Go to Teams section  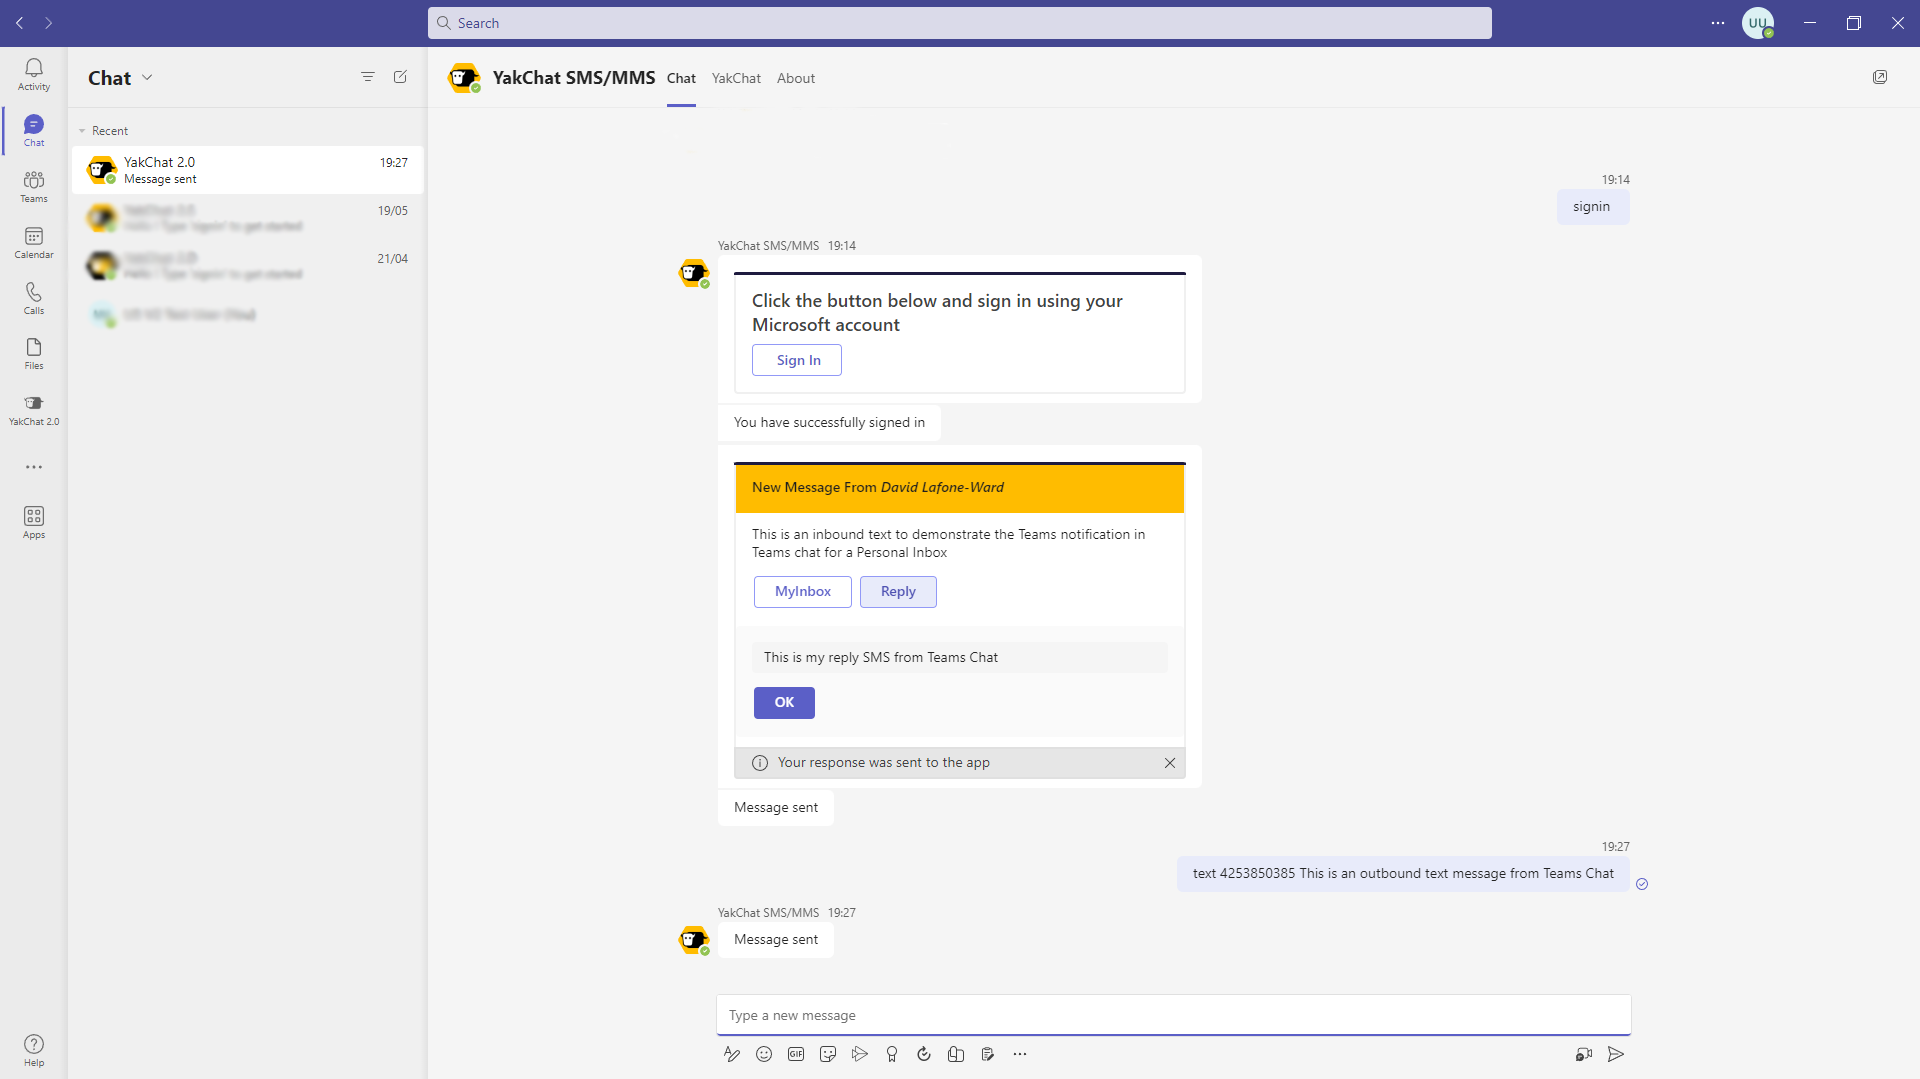34,186
